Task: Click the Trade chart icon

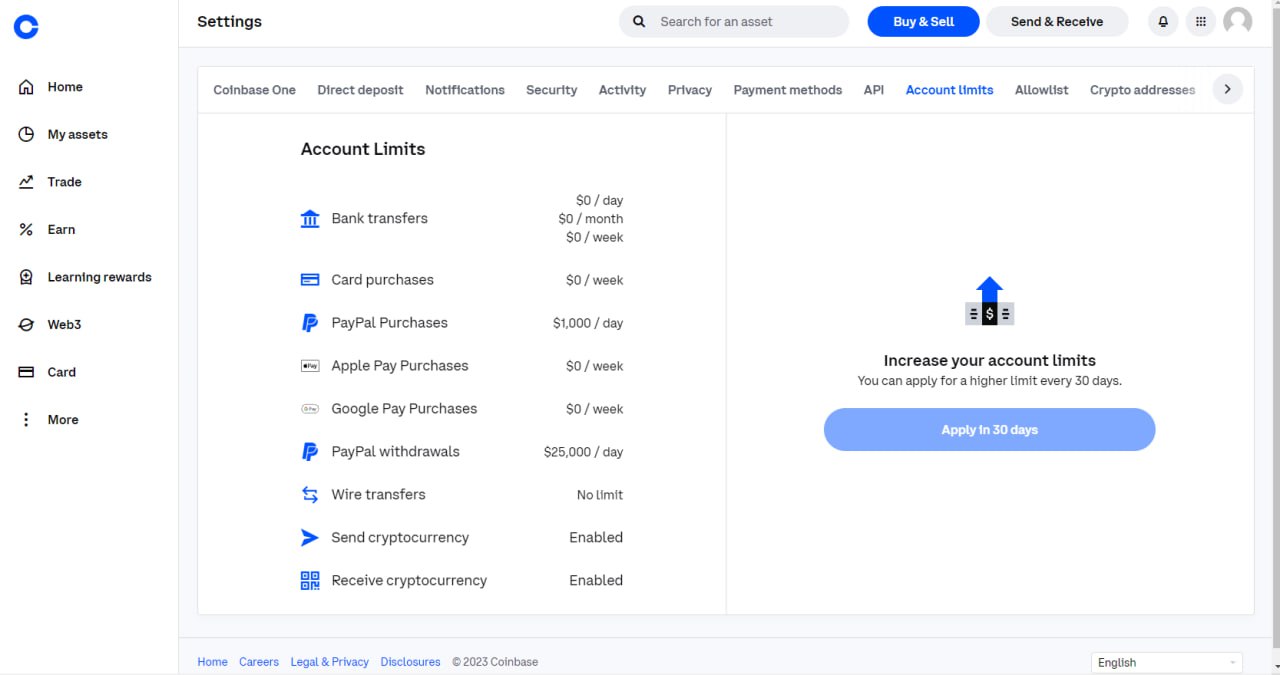Action: point(26,182)
